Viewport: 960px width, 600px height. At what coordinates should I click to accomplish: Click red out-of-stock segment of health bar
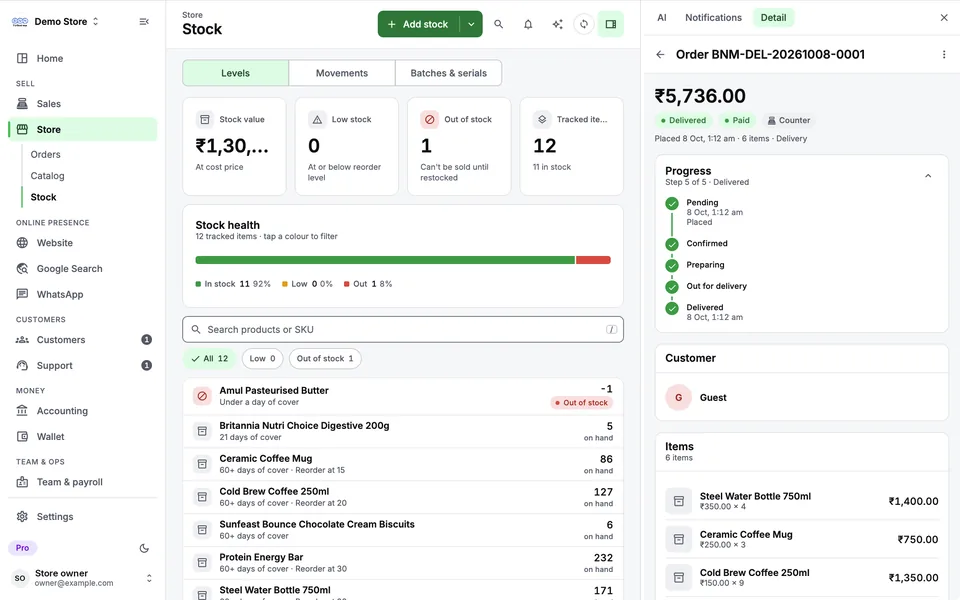[x=593, y=260]
